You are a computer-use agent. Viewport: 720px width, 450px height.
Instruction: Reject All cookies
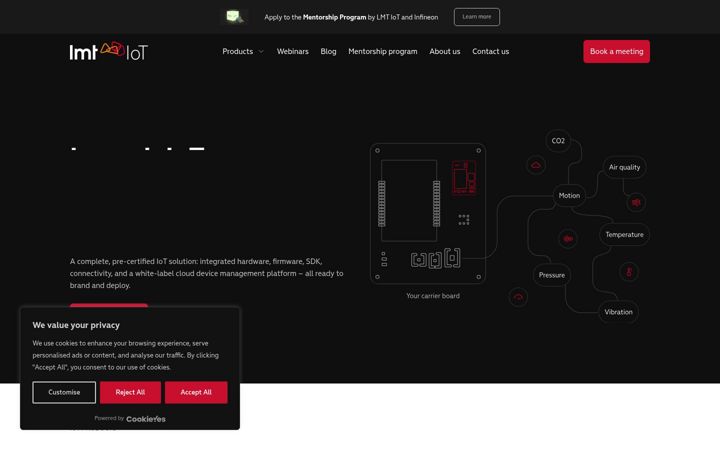pos(130,393)
